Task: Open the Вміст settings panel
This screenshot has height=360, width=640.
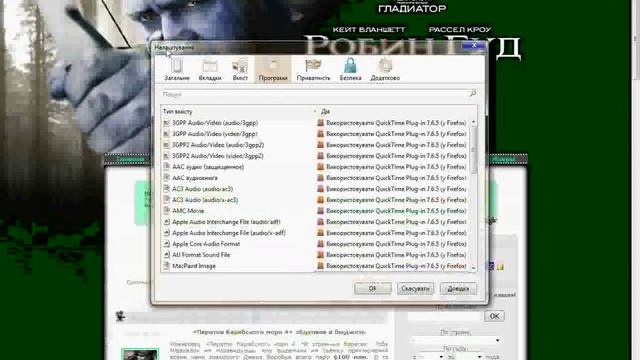Action: pyautogui.click(x=240, y=69)
